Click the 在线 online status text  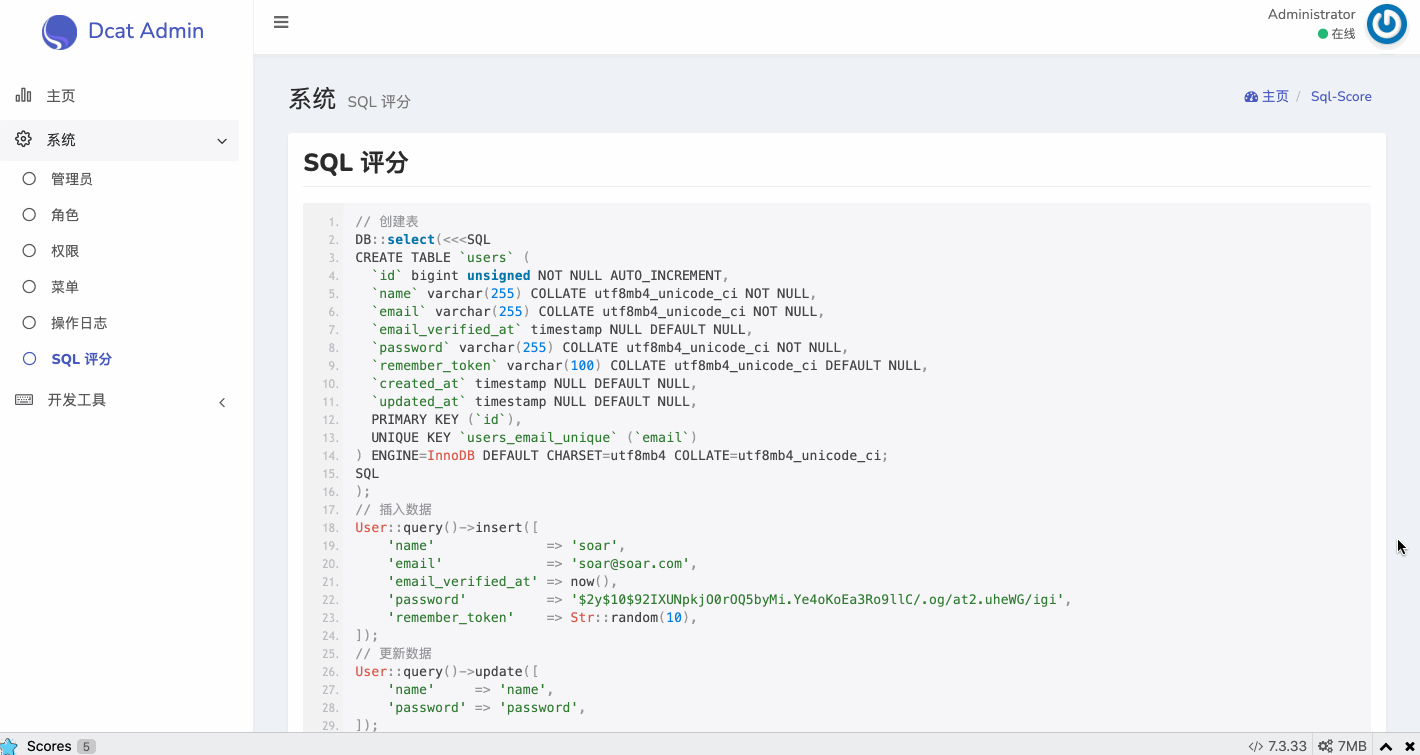pyautogui.click(x=1343, y=34)
